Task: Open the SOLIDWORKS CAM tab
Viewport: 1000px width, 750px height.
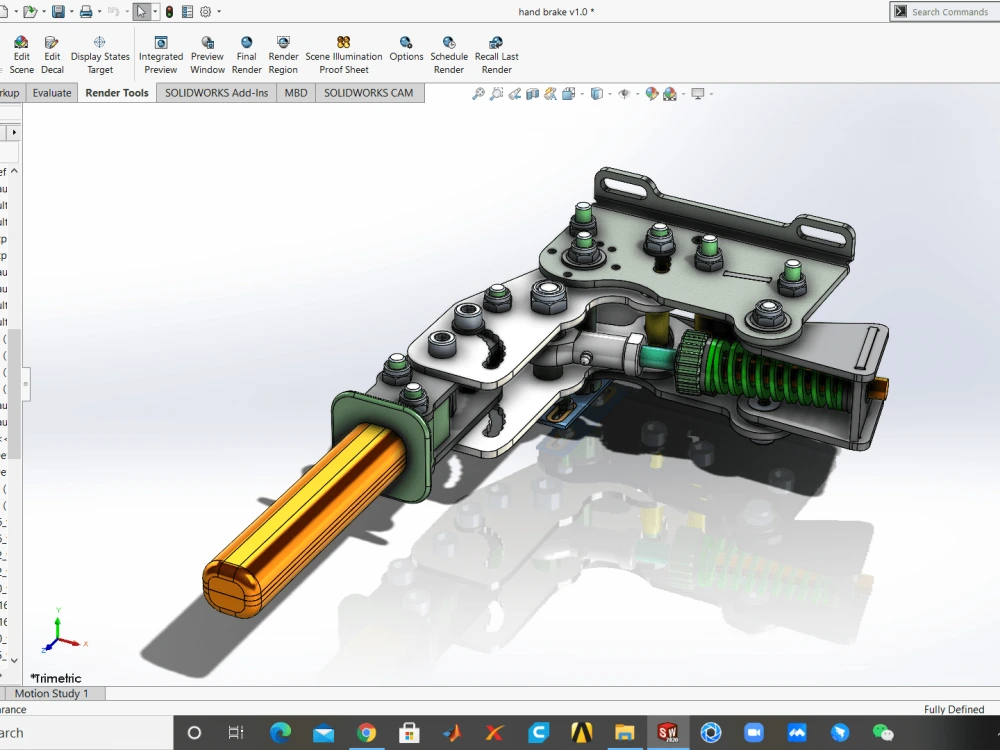Action: click(x=368, y=92)
